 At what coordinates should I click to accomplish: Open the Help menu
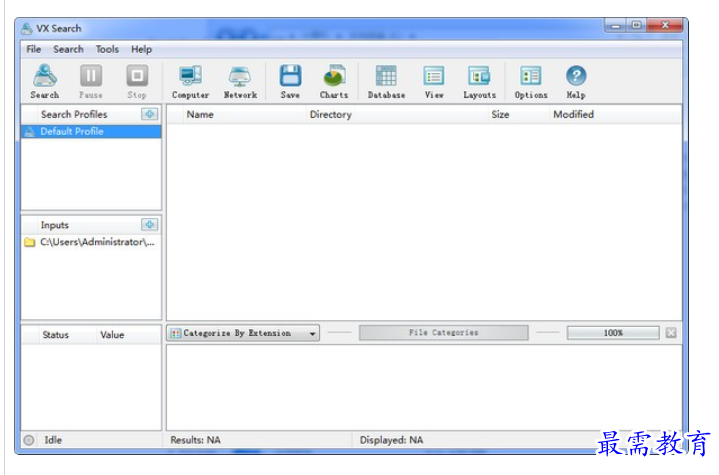click(141, 49)
